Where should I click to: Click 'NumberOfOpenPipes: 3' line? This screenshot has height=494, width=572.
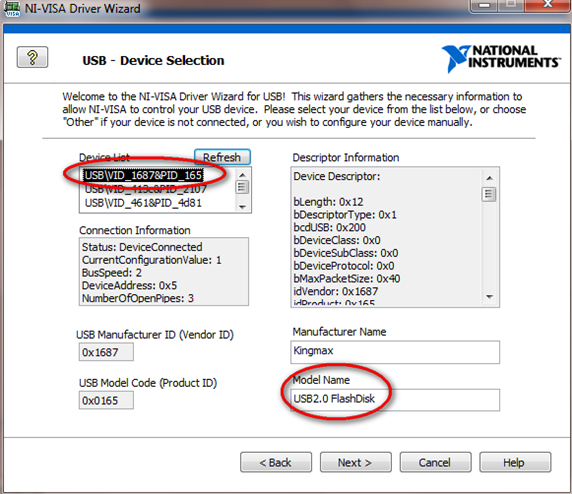[138, 298]
